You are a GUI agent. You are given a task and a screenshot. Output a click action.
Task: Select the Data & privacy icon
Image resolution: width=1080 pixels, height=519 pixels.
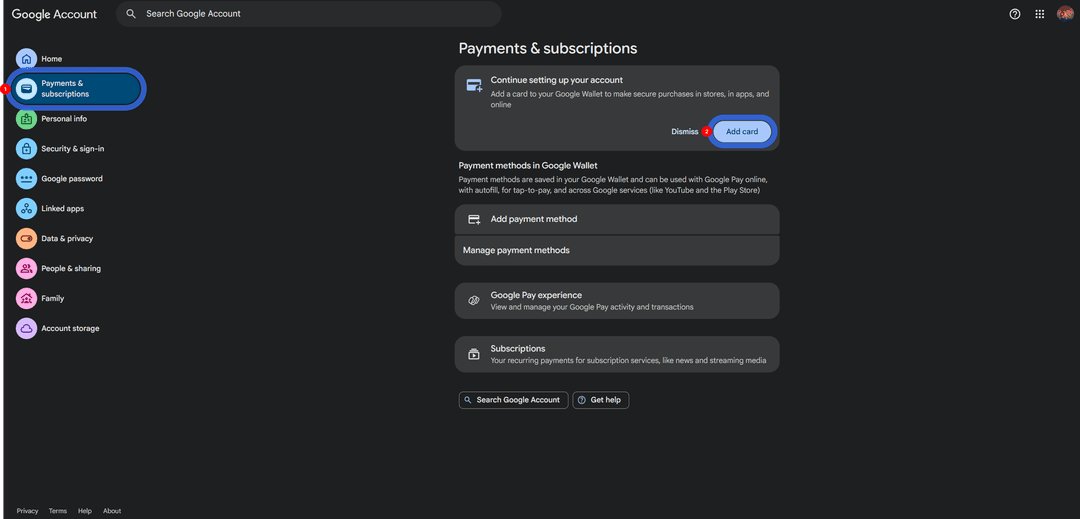26,238
